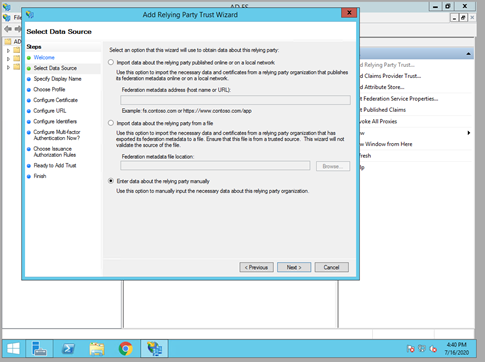Click the Welcome step link
This screenshot has width=485, height=362.
[x=44, y=57]
